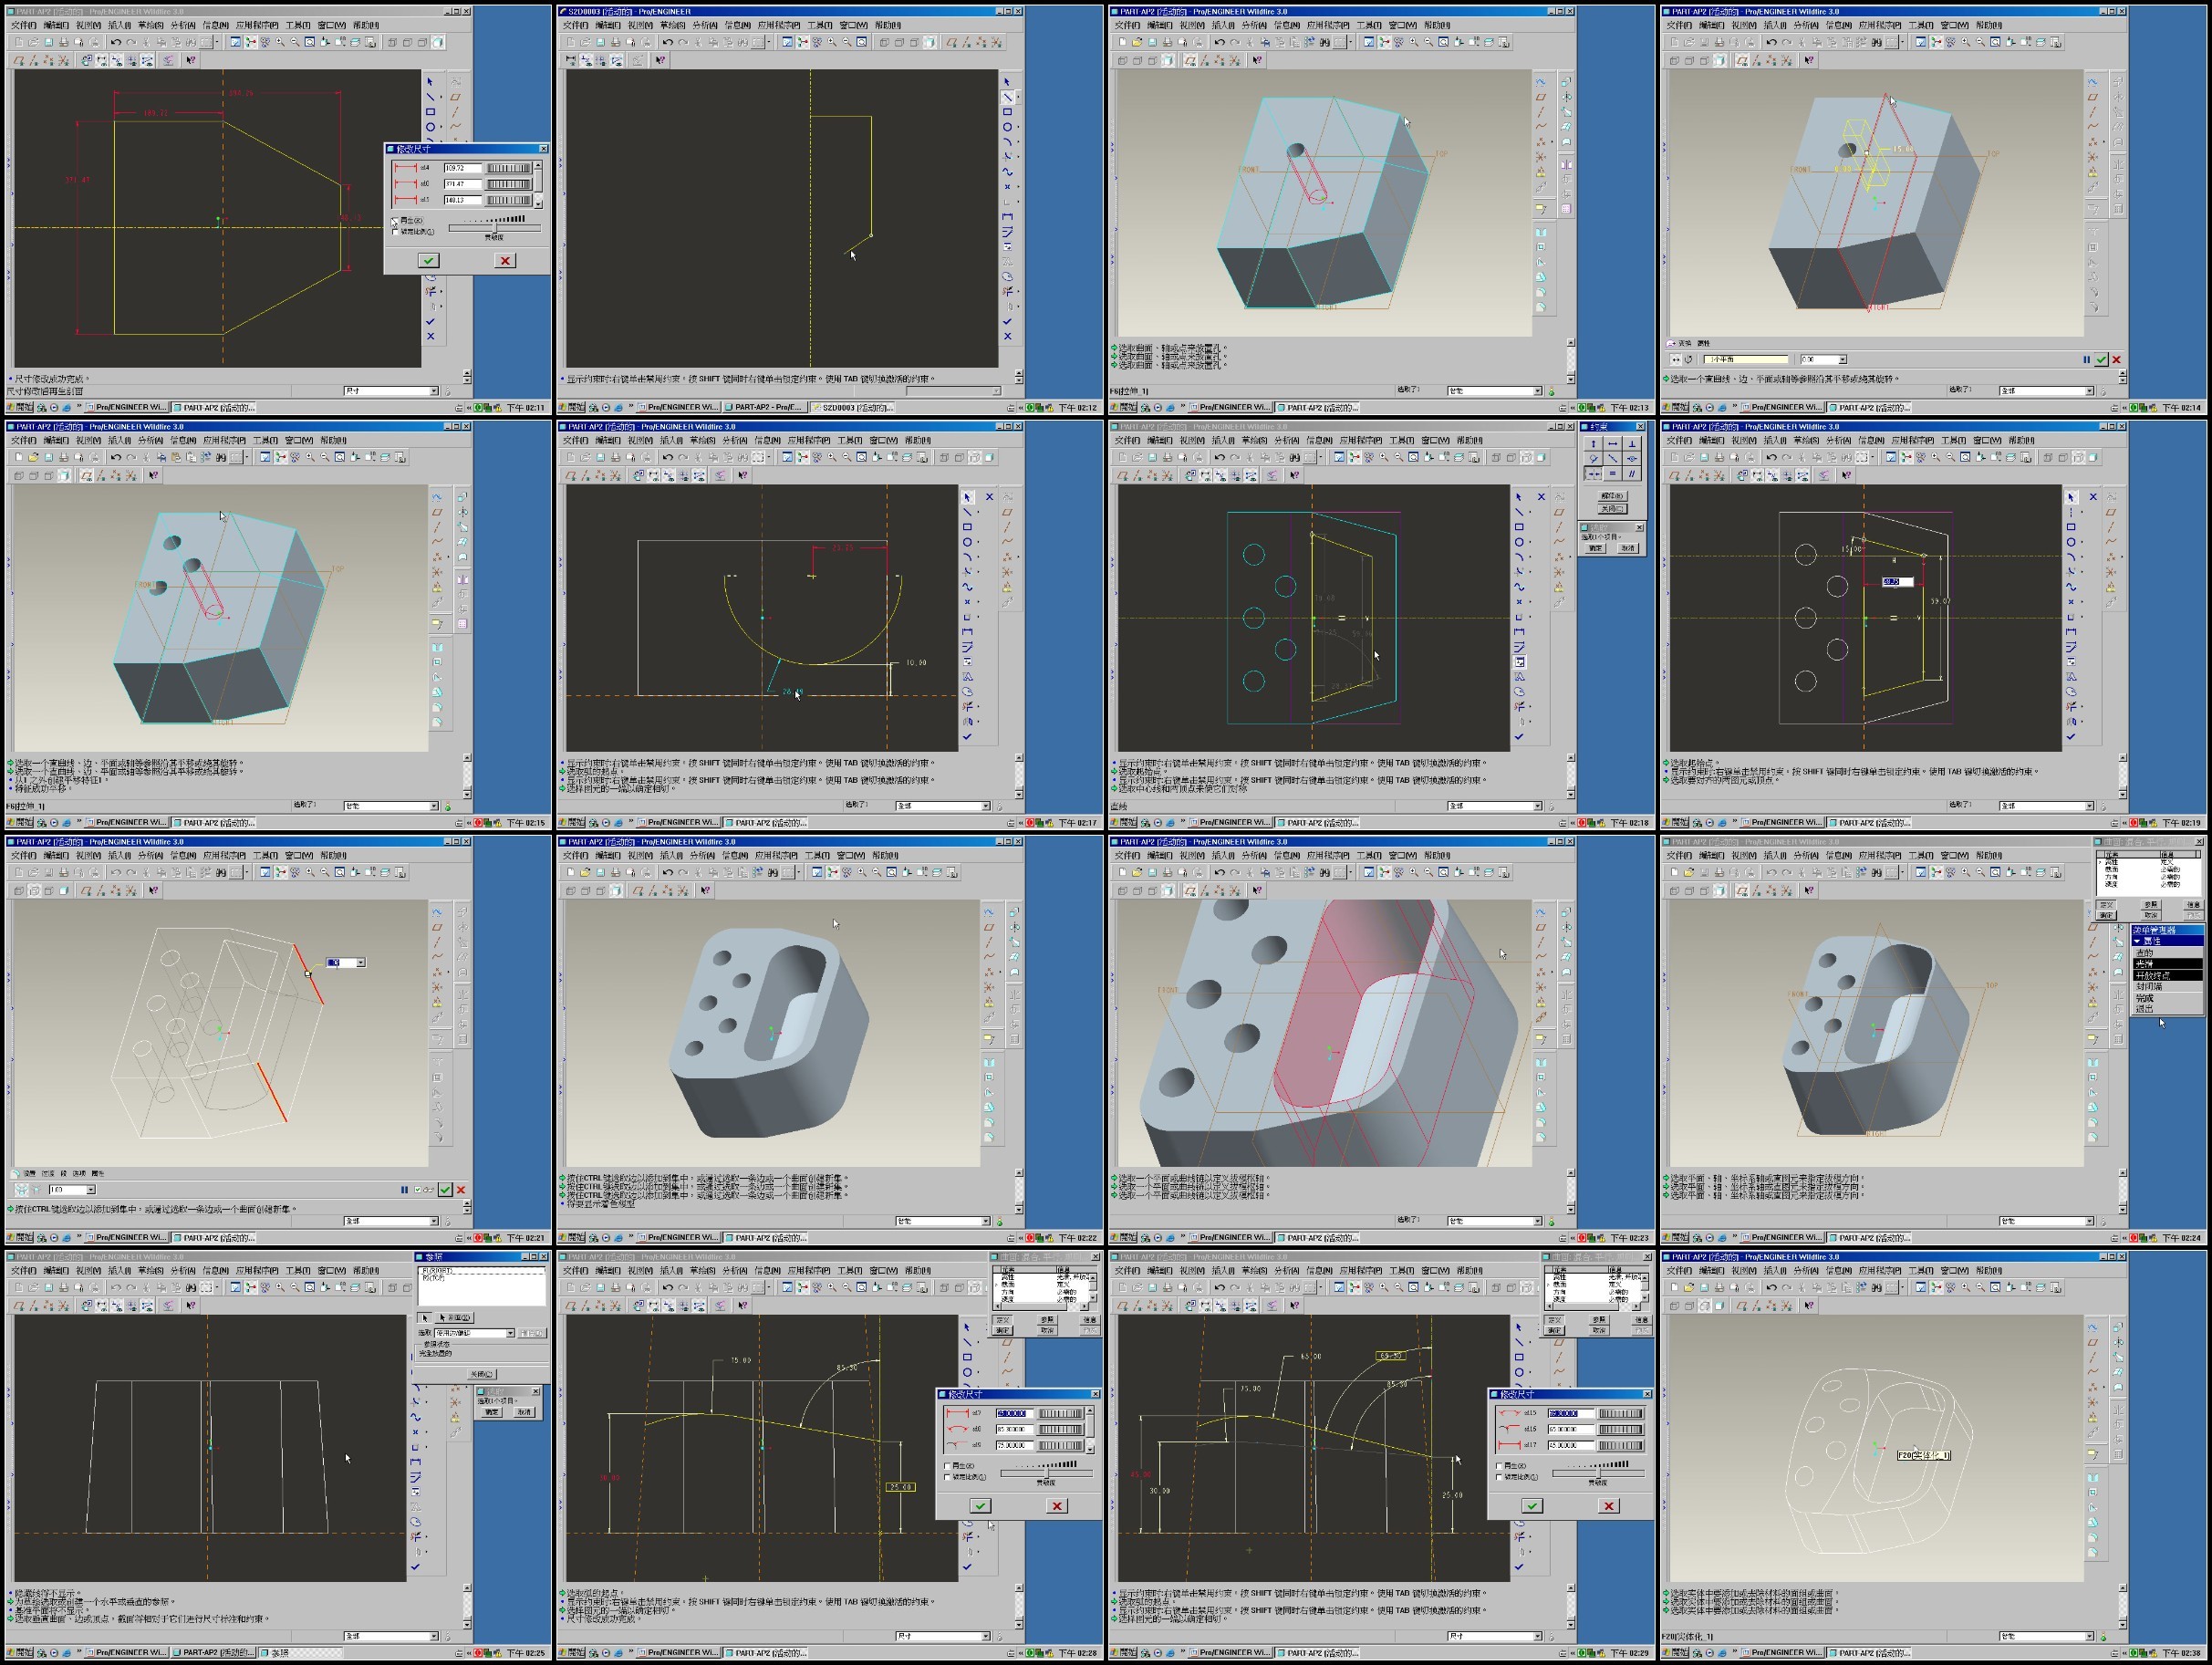
Task: Open the filter dropdown in 02:24 window status bar
Action: click(x=2090, y=1221)
